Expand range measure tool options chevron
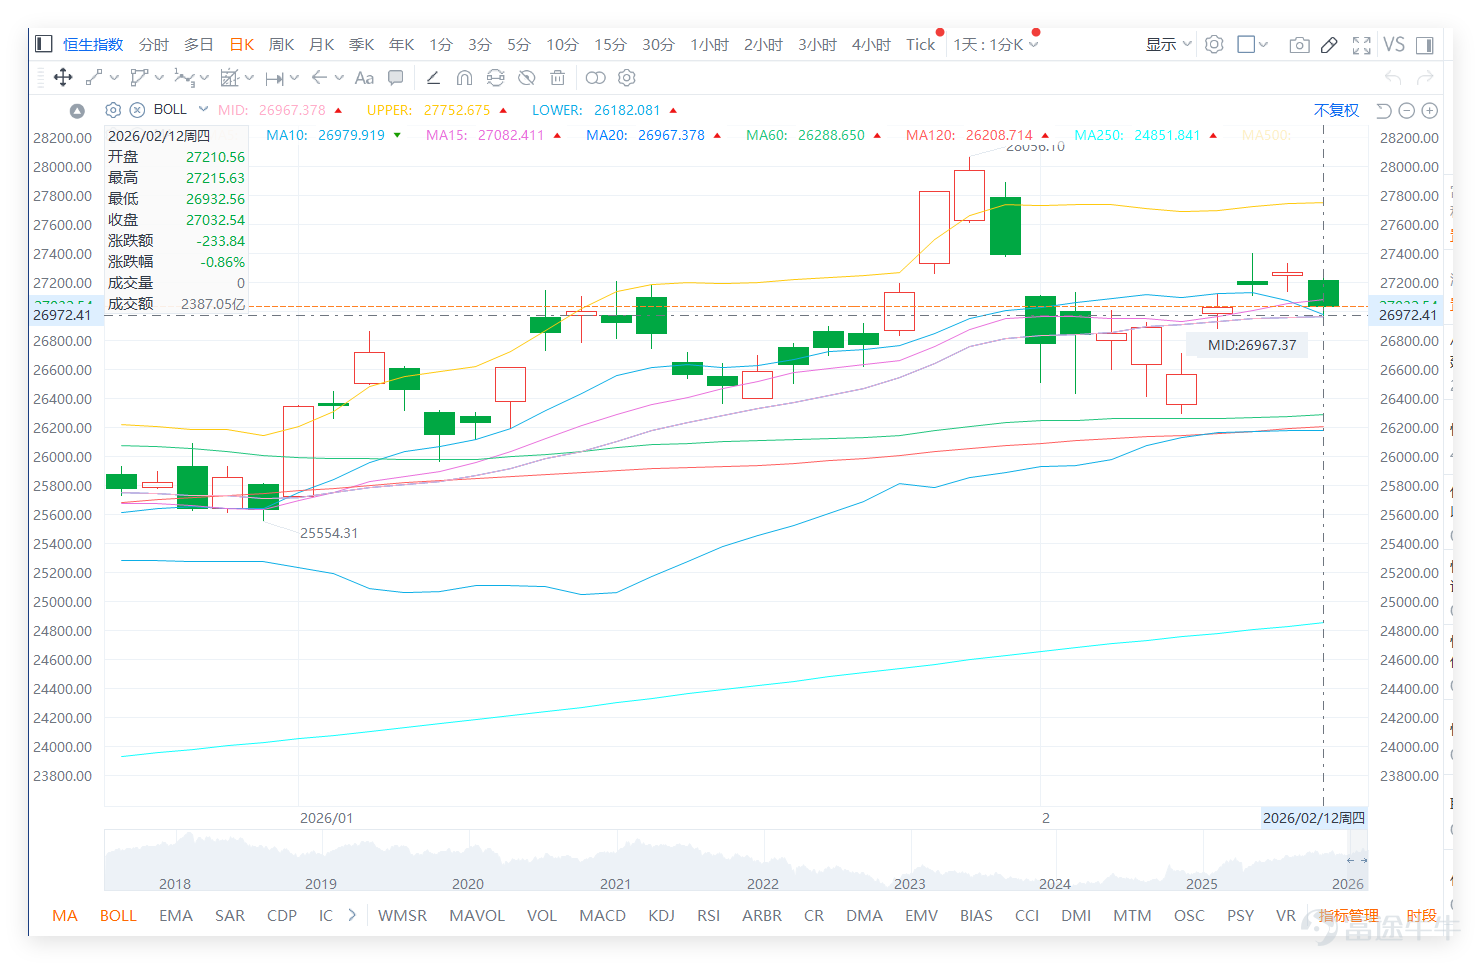This screenshot has height=964, width=1481. [294, 77]
